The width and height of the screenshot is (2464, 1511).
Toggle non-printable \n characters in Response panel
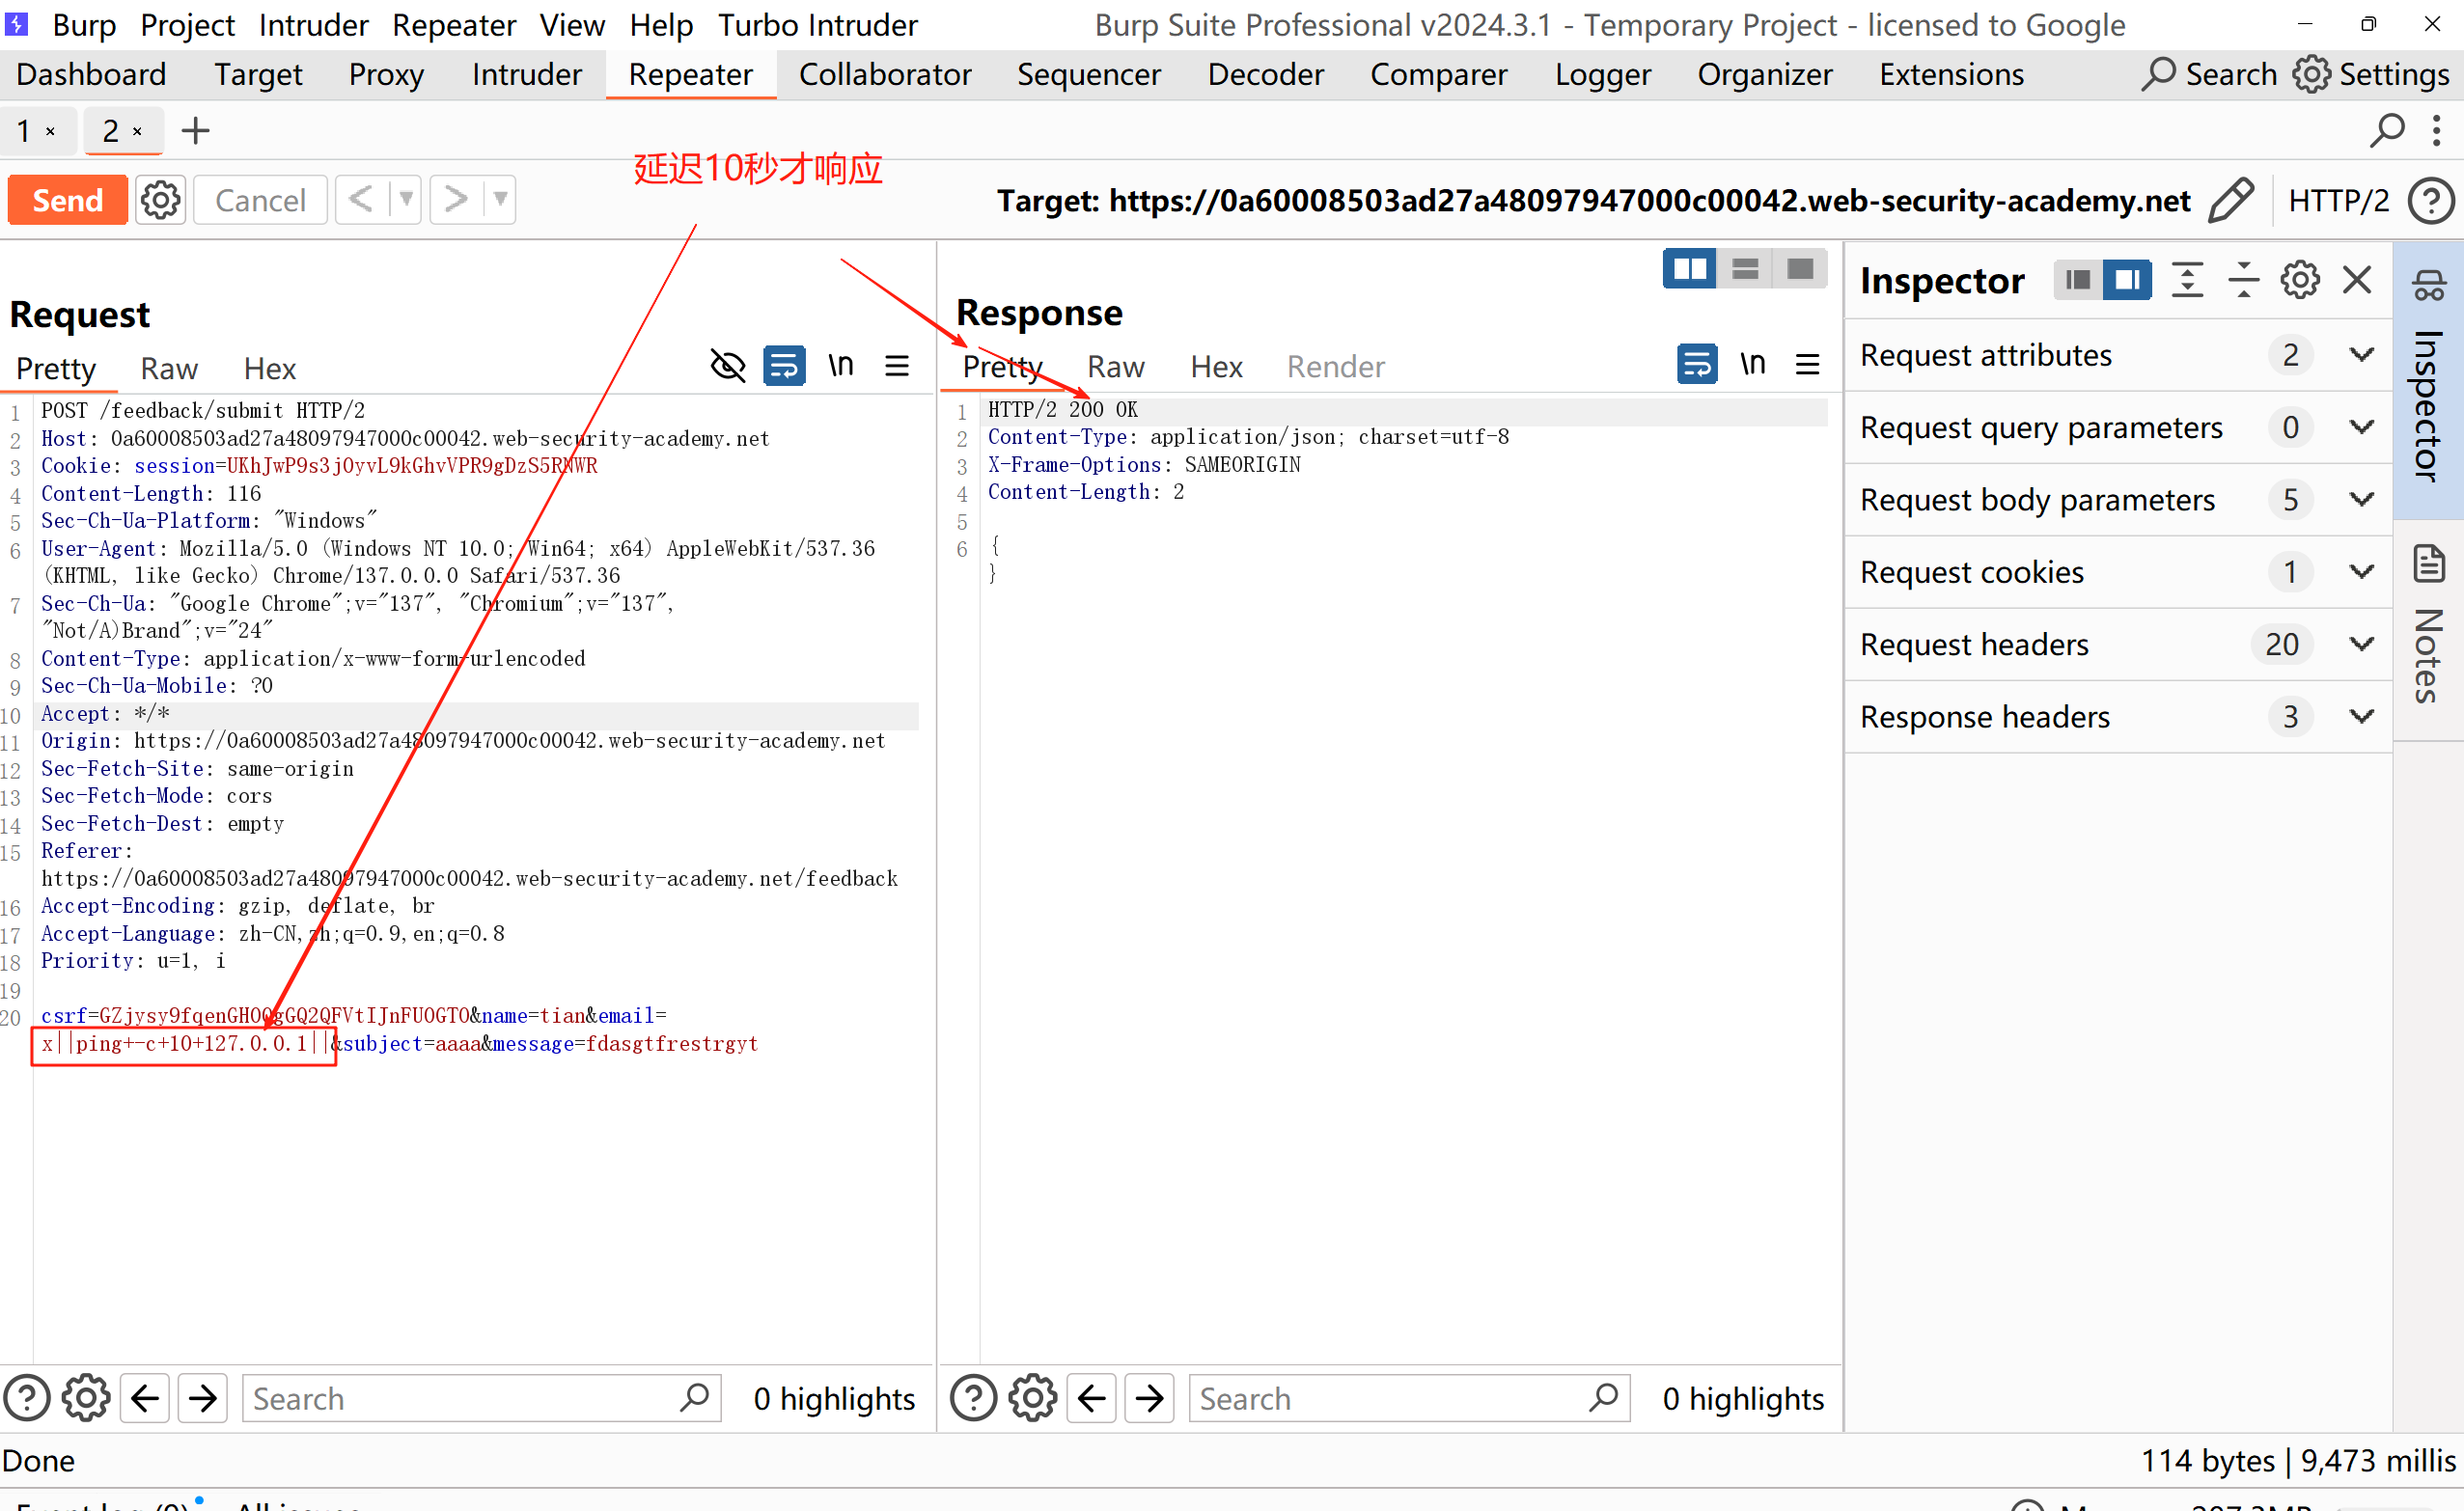click(1752, 364)
